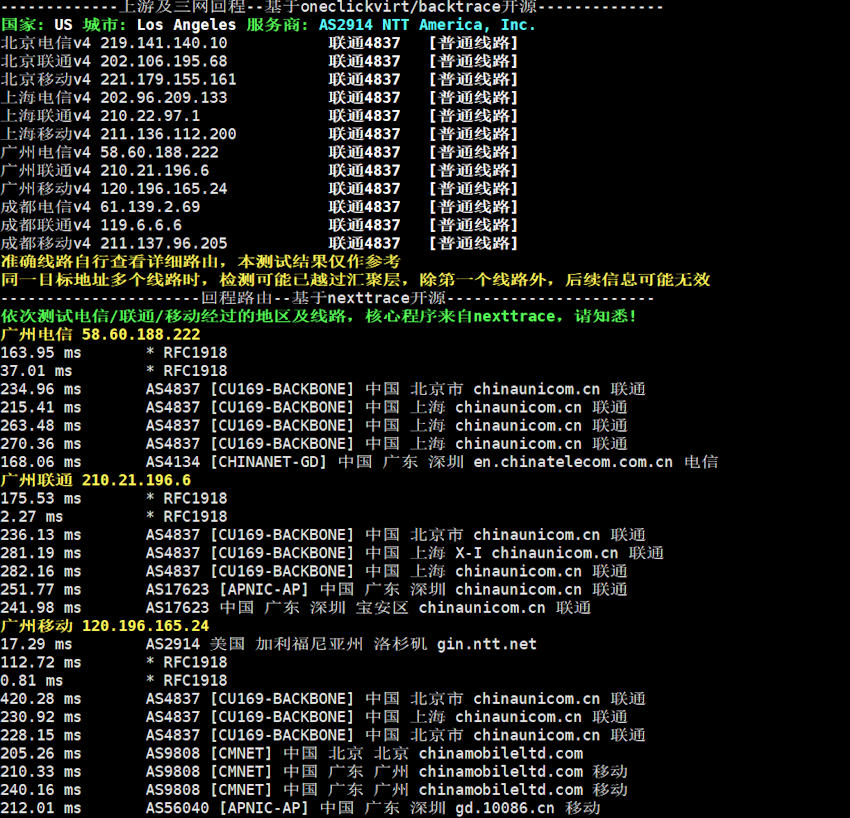Image resolution: width=850 pixels, height=818 pixels.
Task: Select the IP 211.137.96.205
Action: click(164, 243)
